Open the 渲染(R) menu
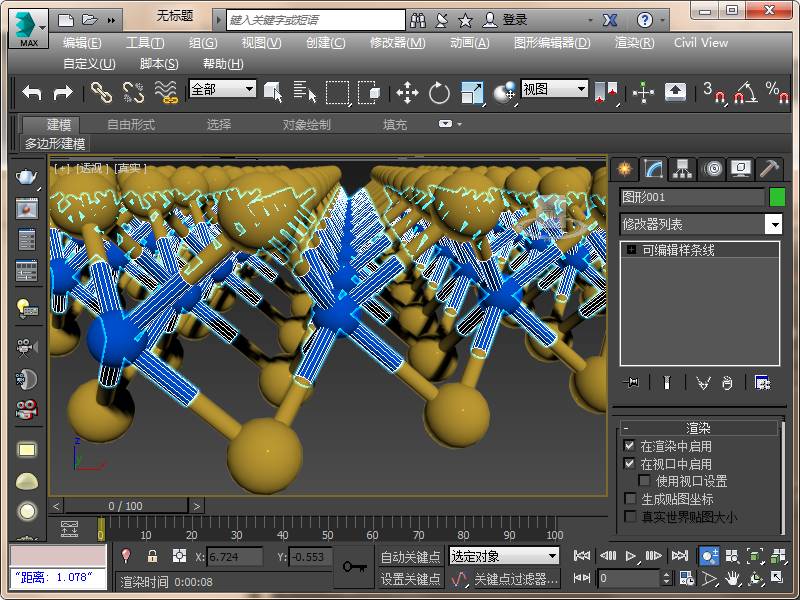 coord(634,43)
